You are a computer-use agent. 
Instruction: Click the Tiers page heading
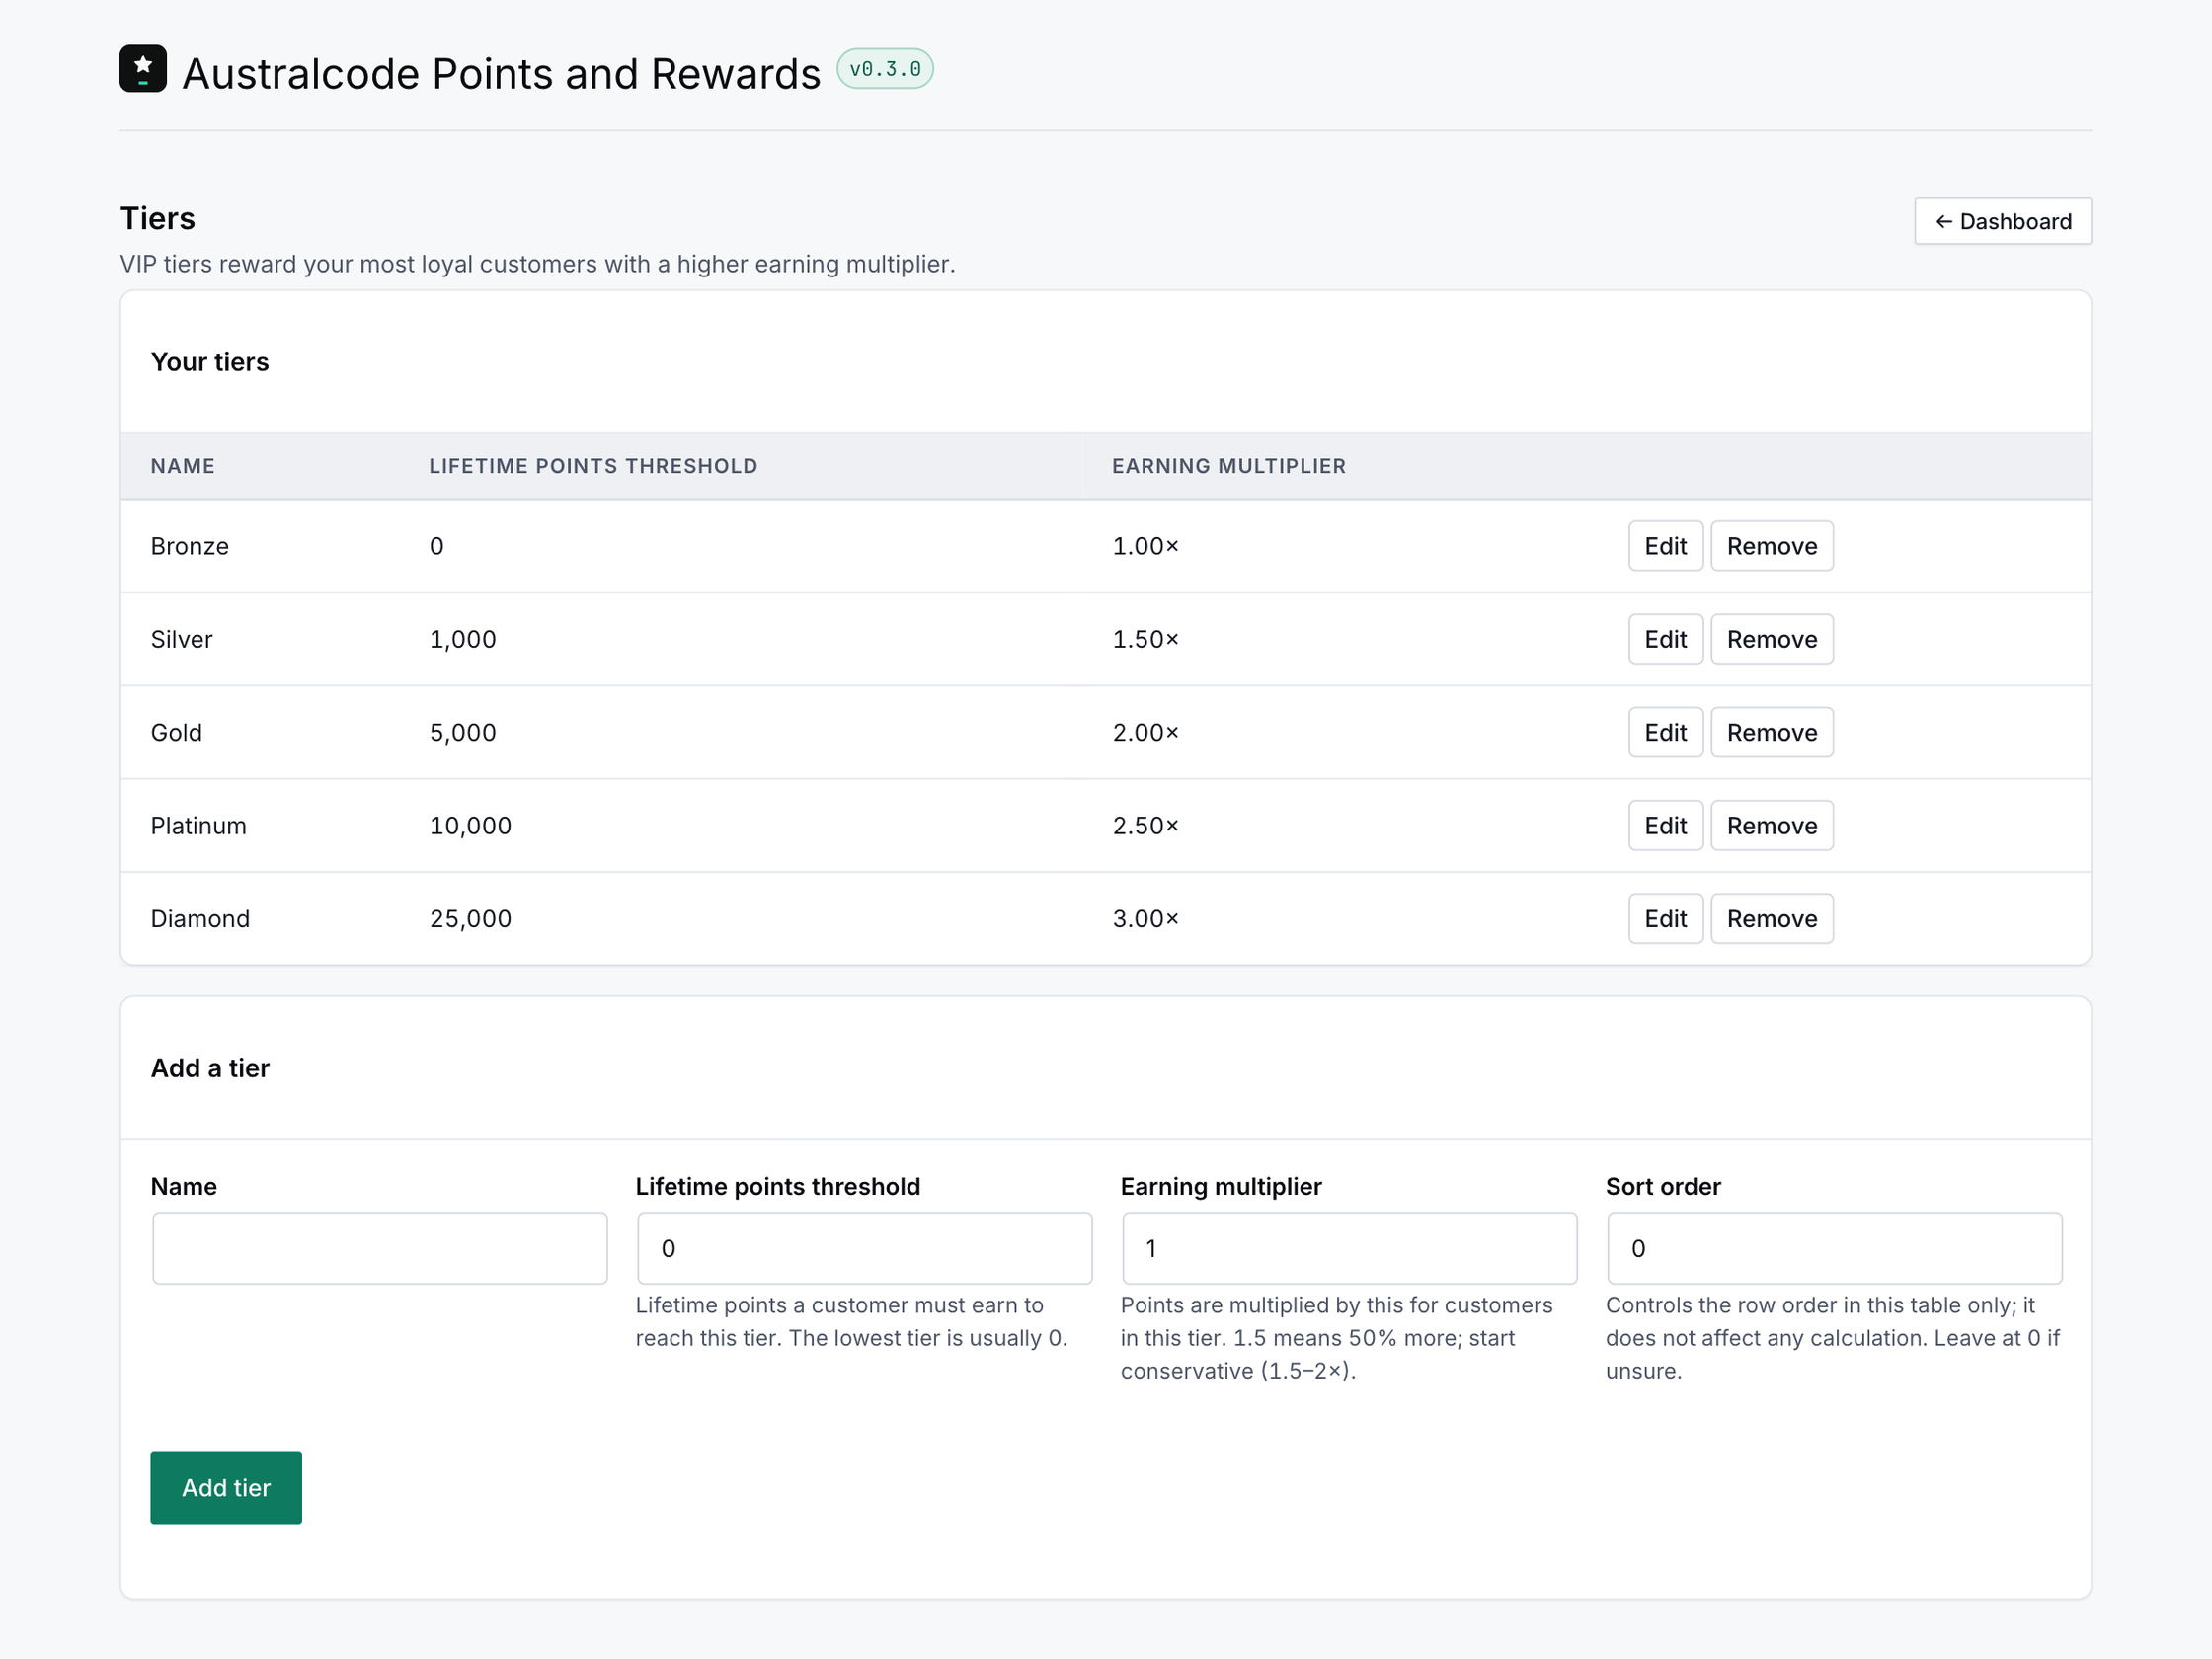[157, 218]
